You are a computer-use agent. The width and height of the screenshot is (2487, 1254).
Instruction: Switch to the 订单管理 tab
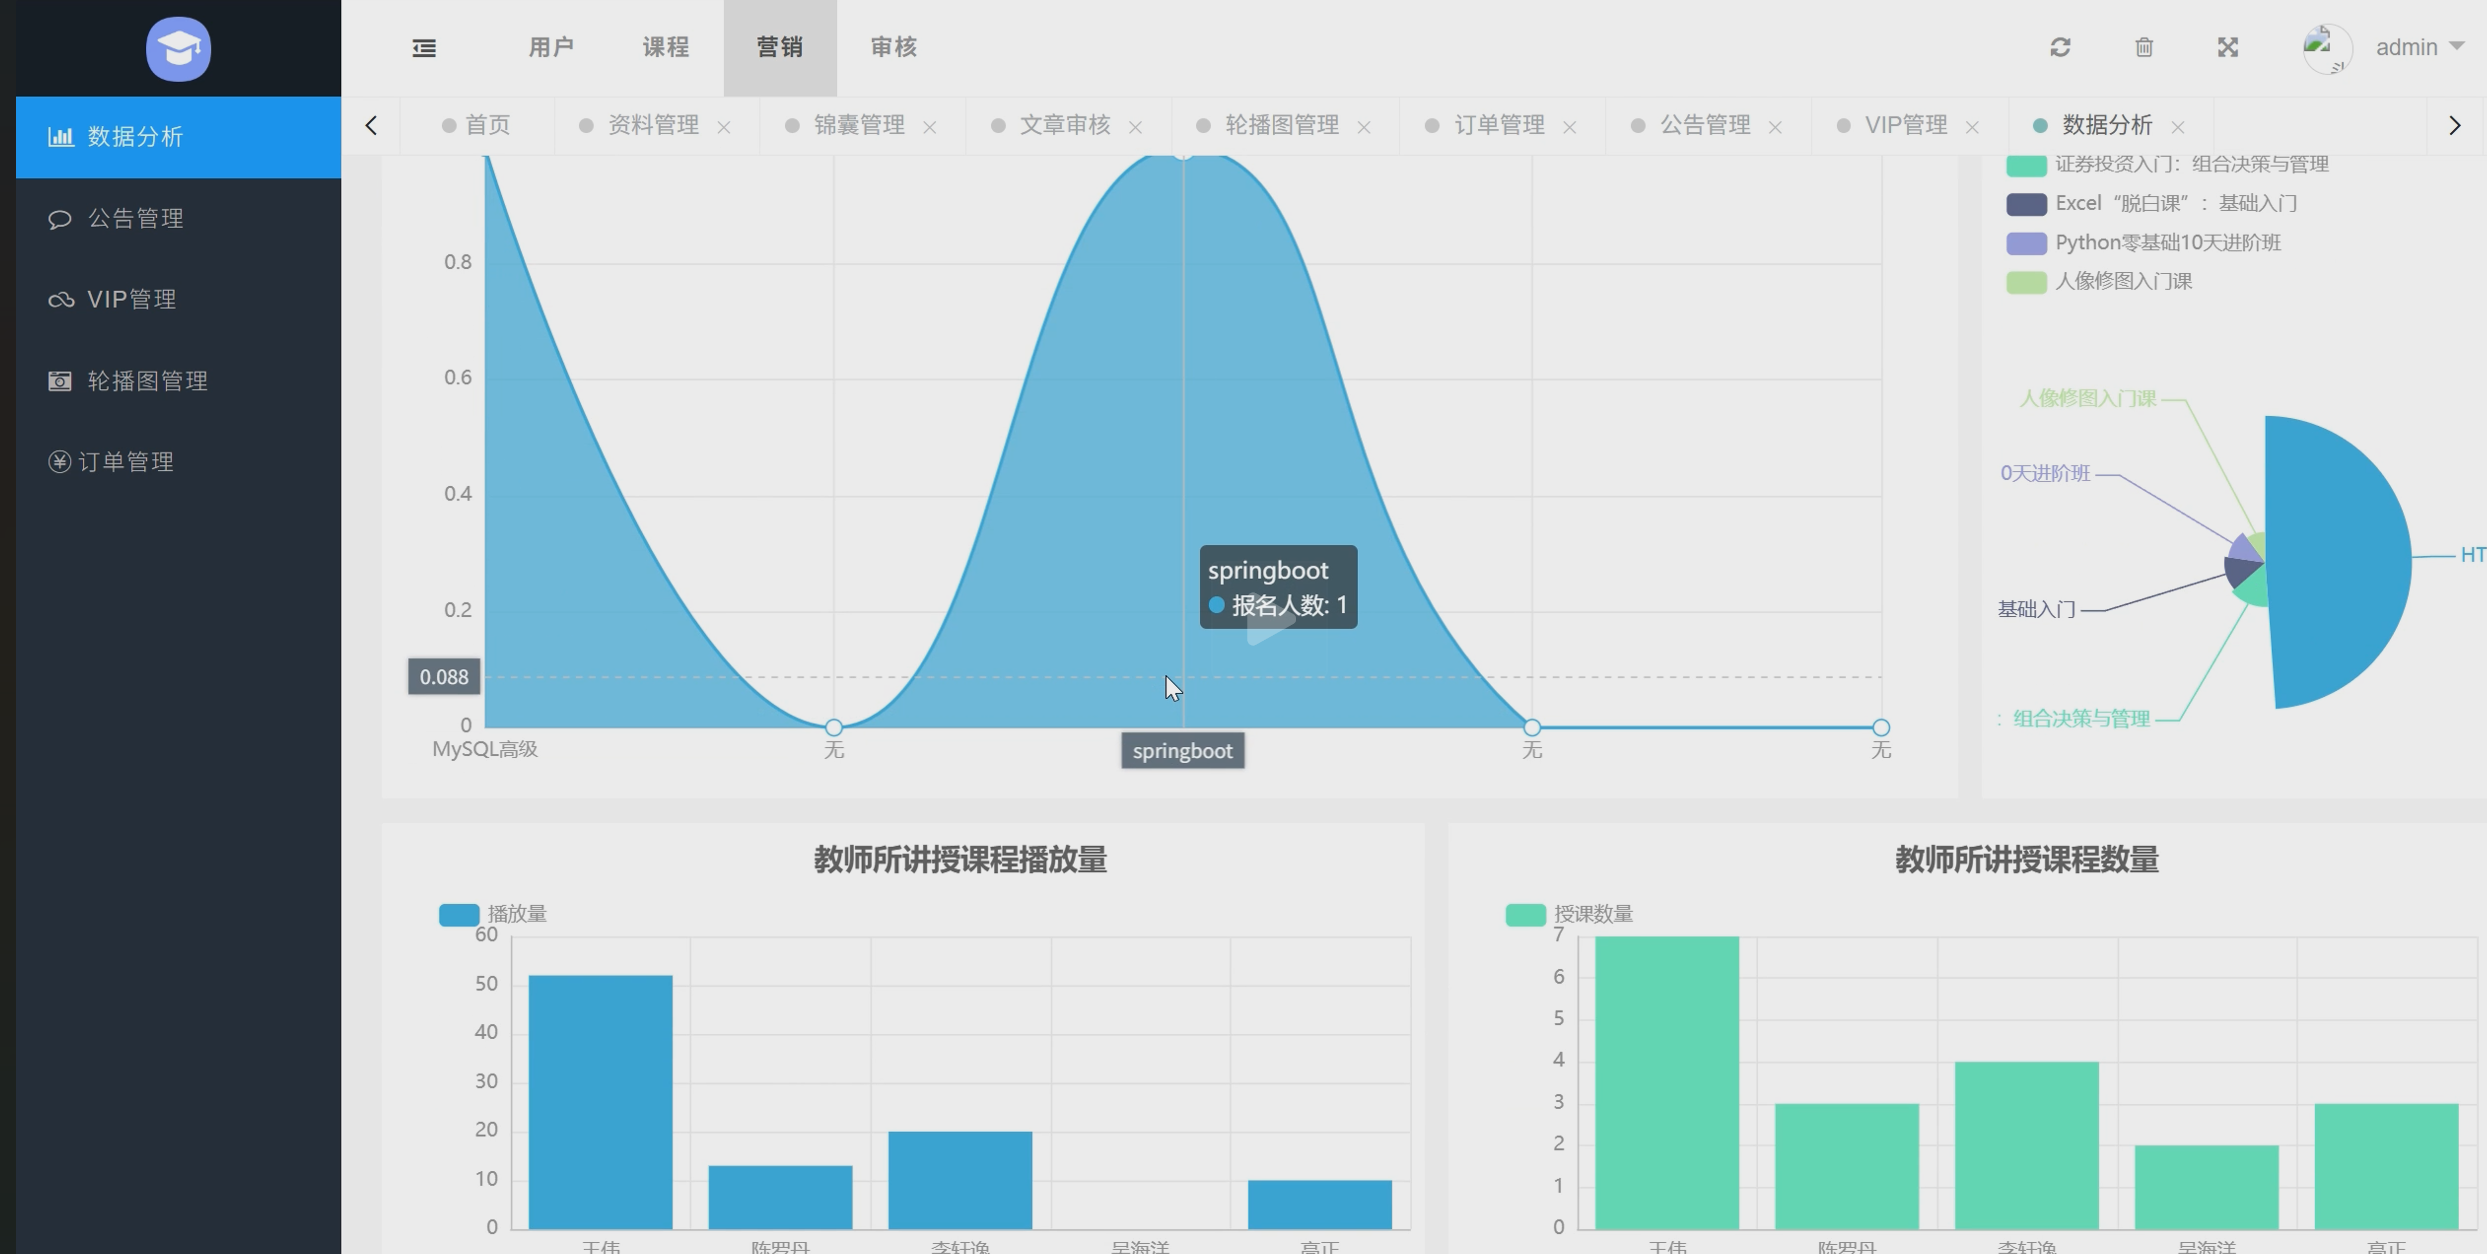(1498, 125)
